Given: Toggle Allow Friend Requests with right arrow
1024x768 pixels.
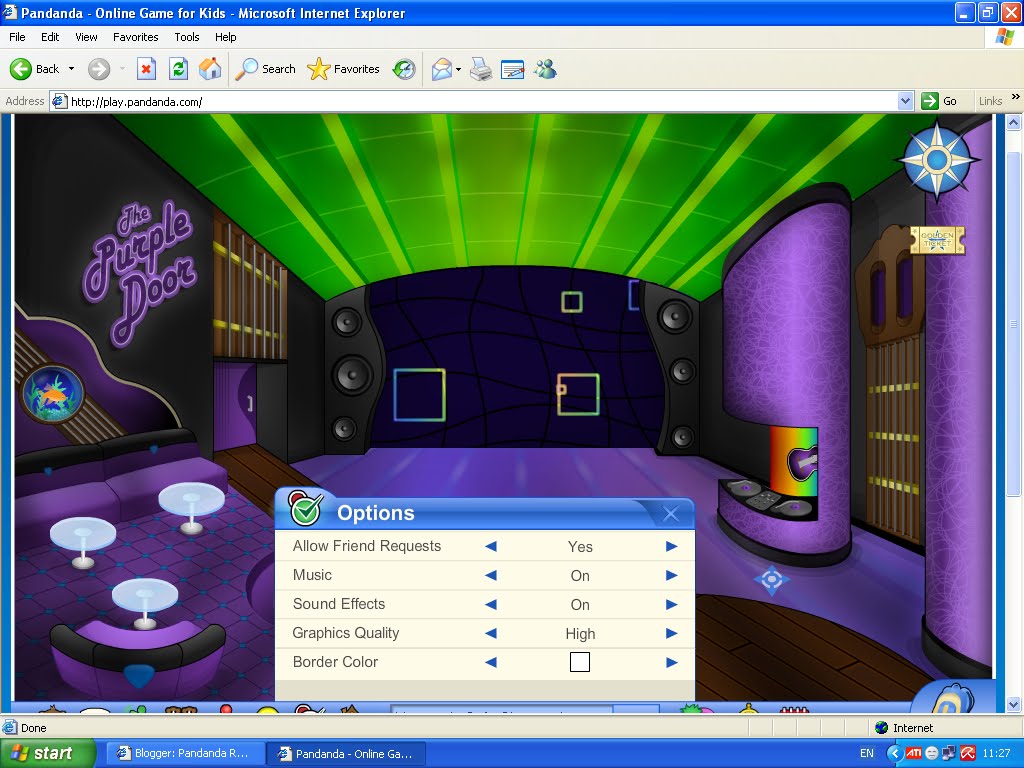Looking at the screenshot, I should (671, 546).
